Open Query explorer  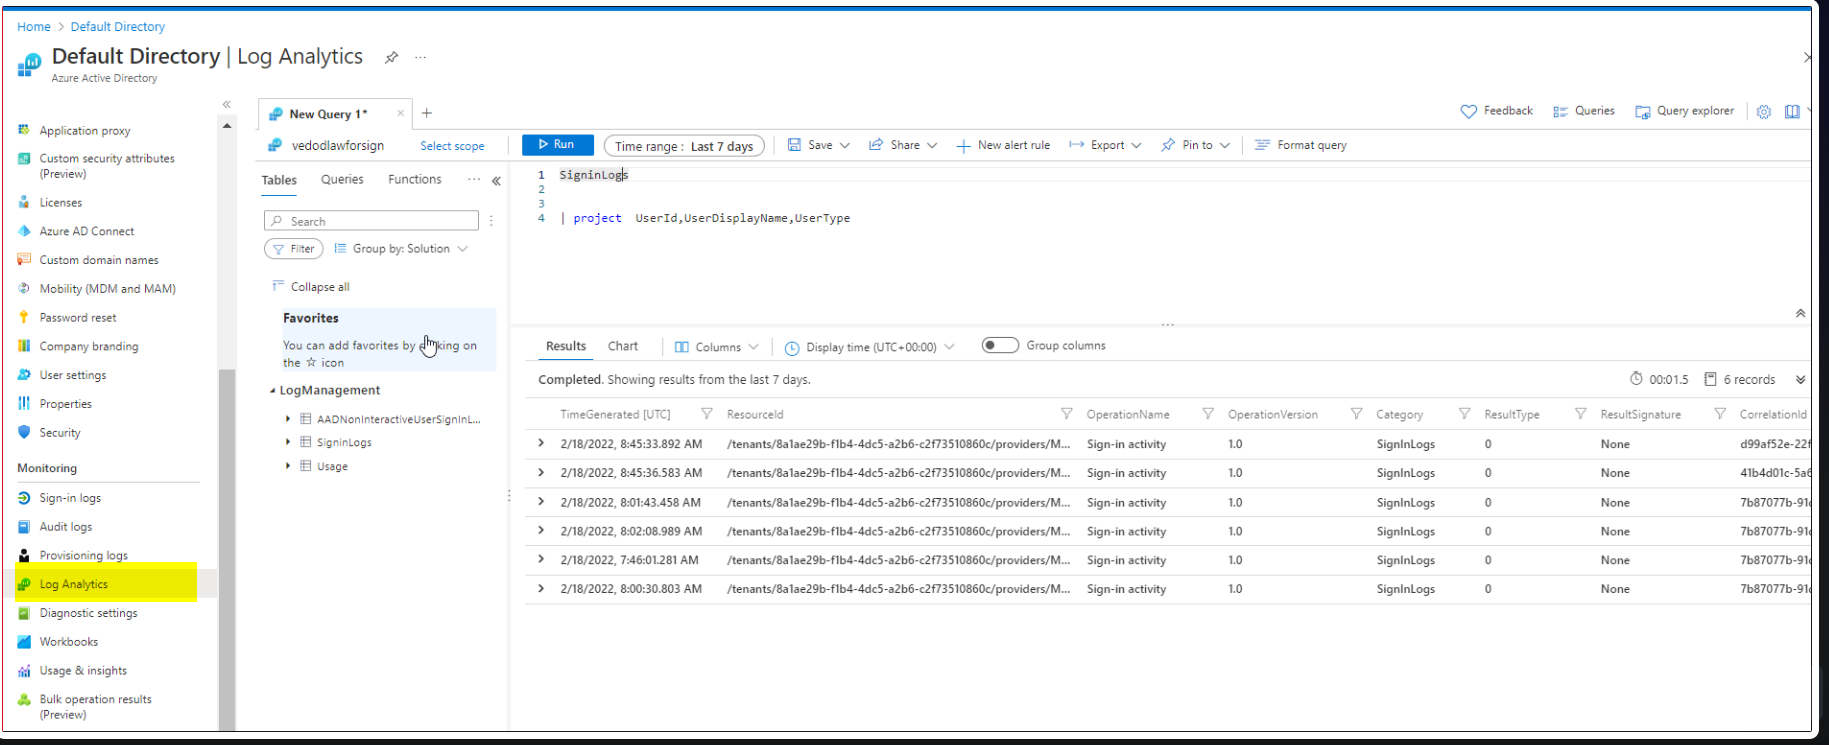pyautogui.click(x=1684, y=111)
